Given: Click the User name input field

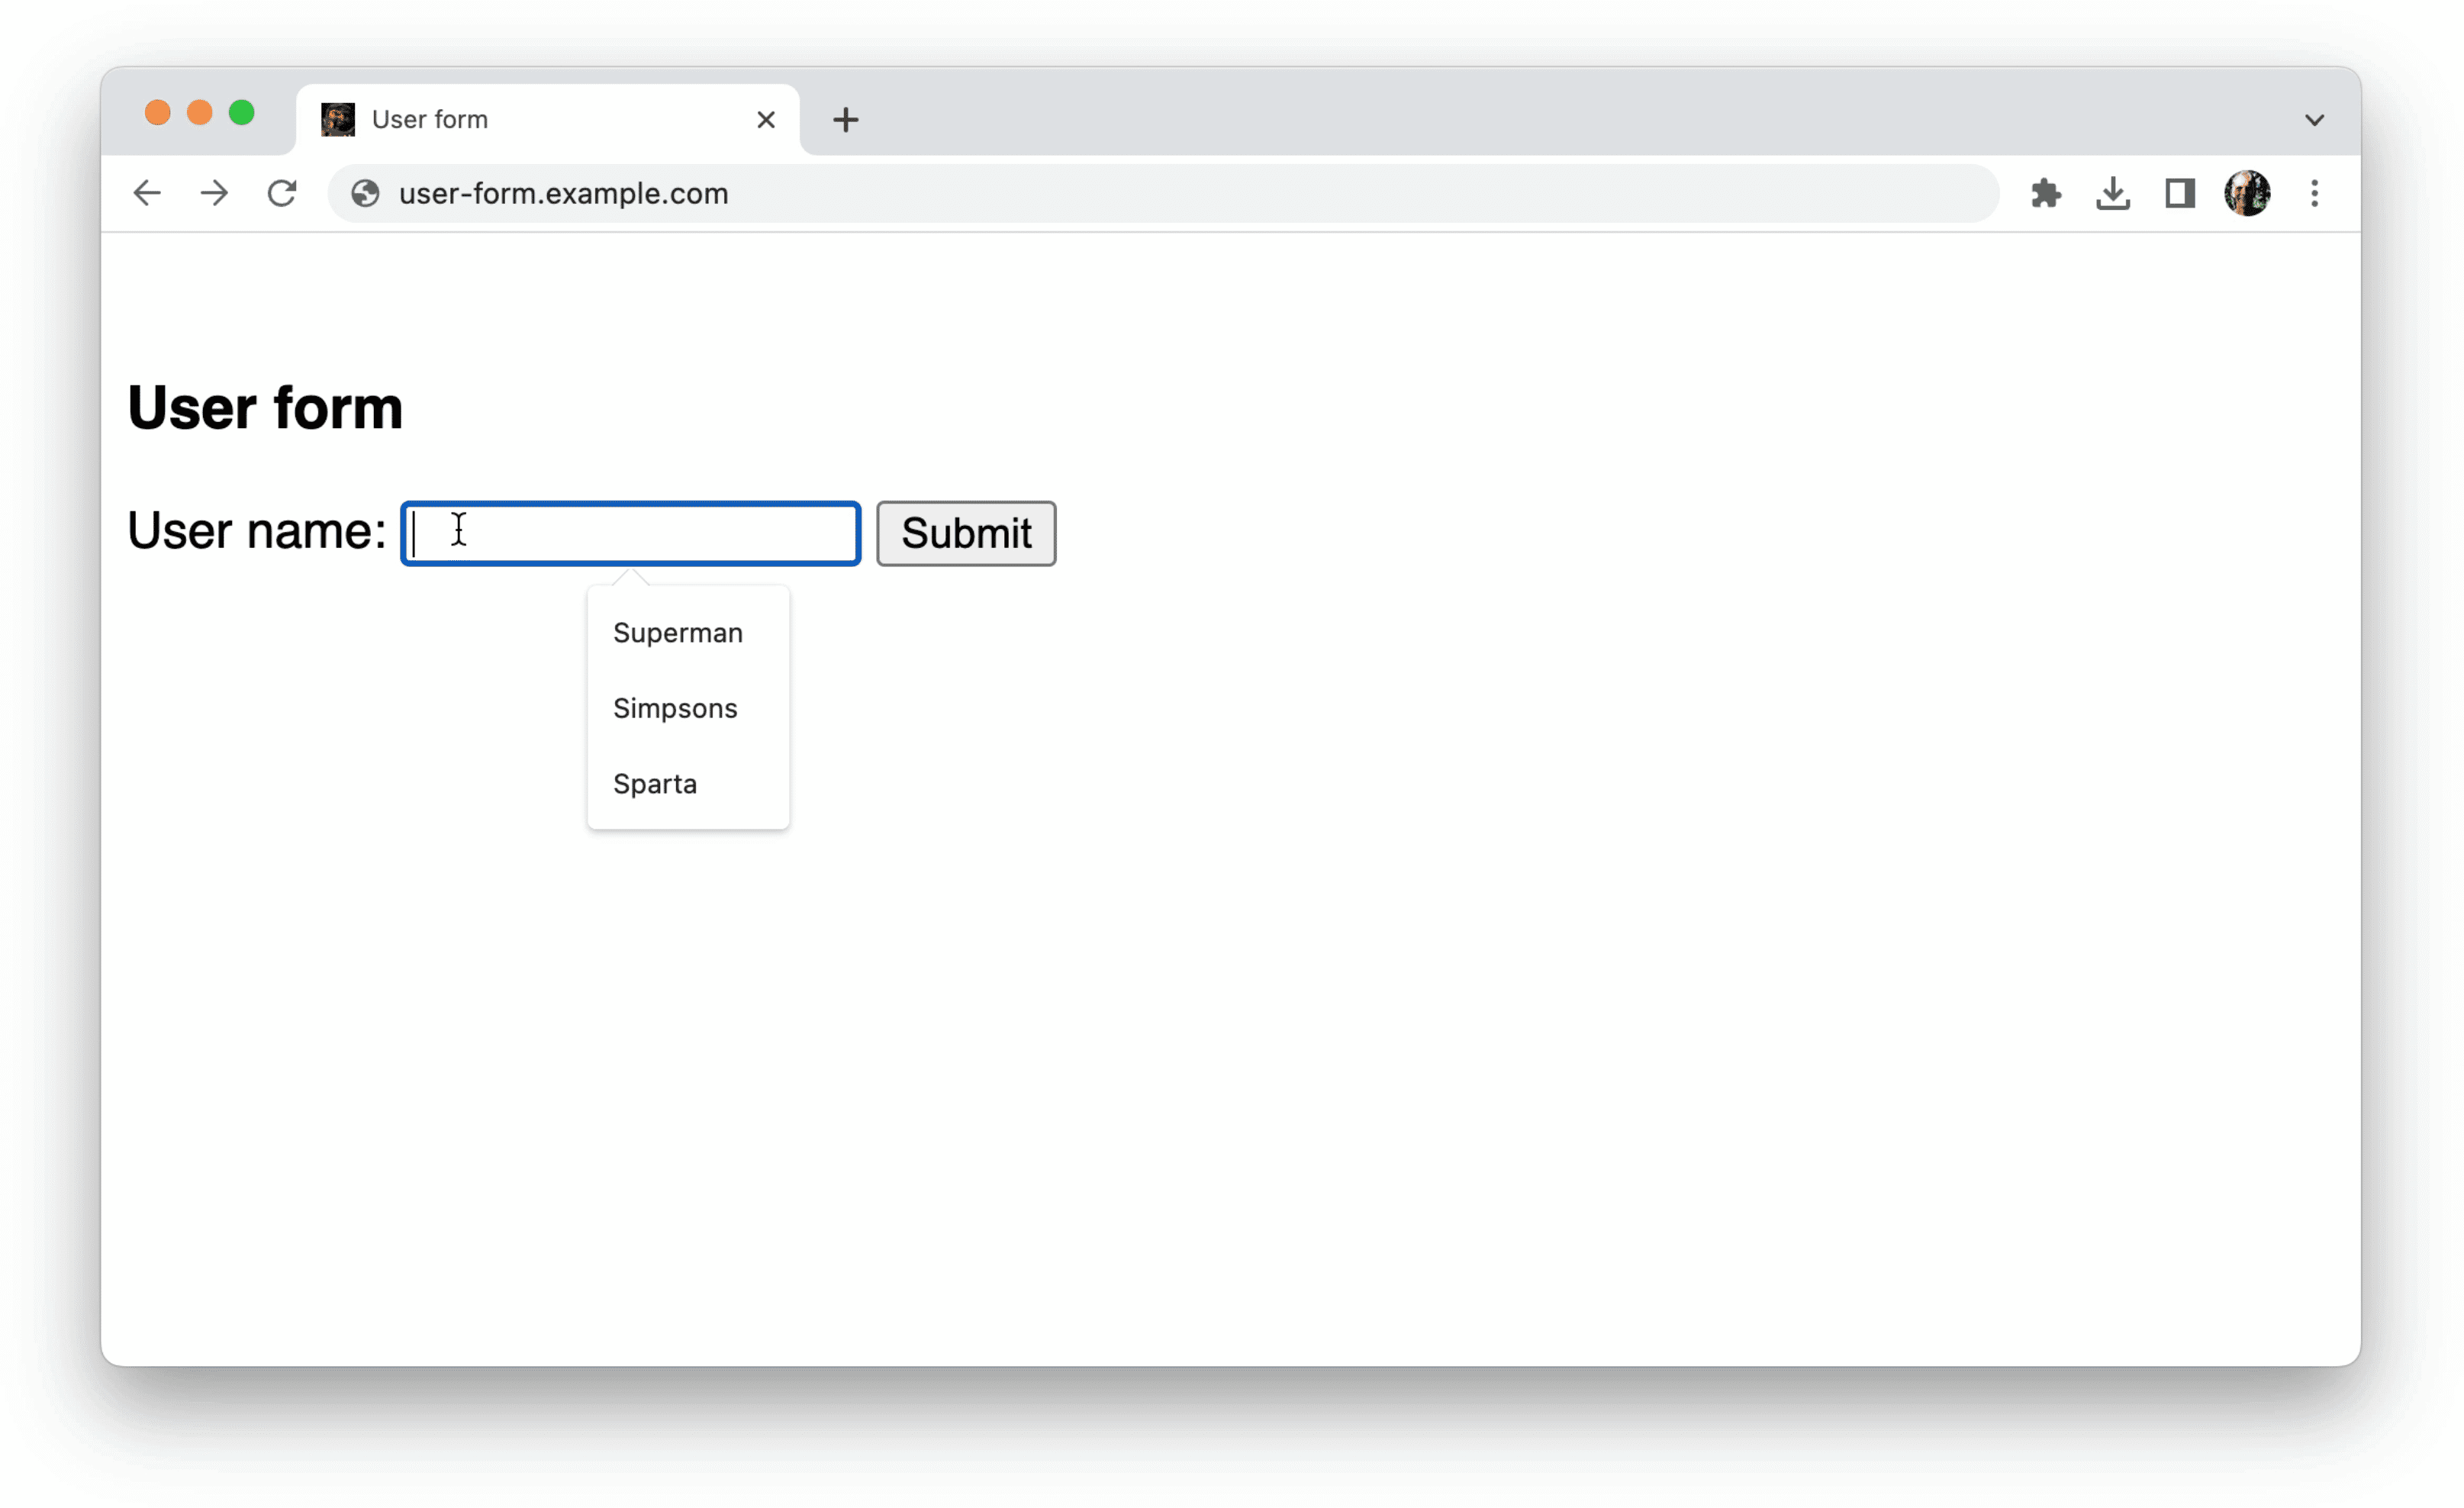Looking at the screenshot, I should 632,531.
